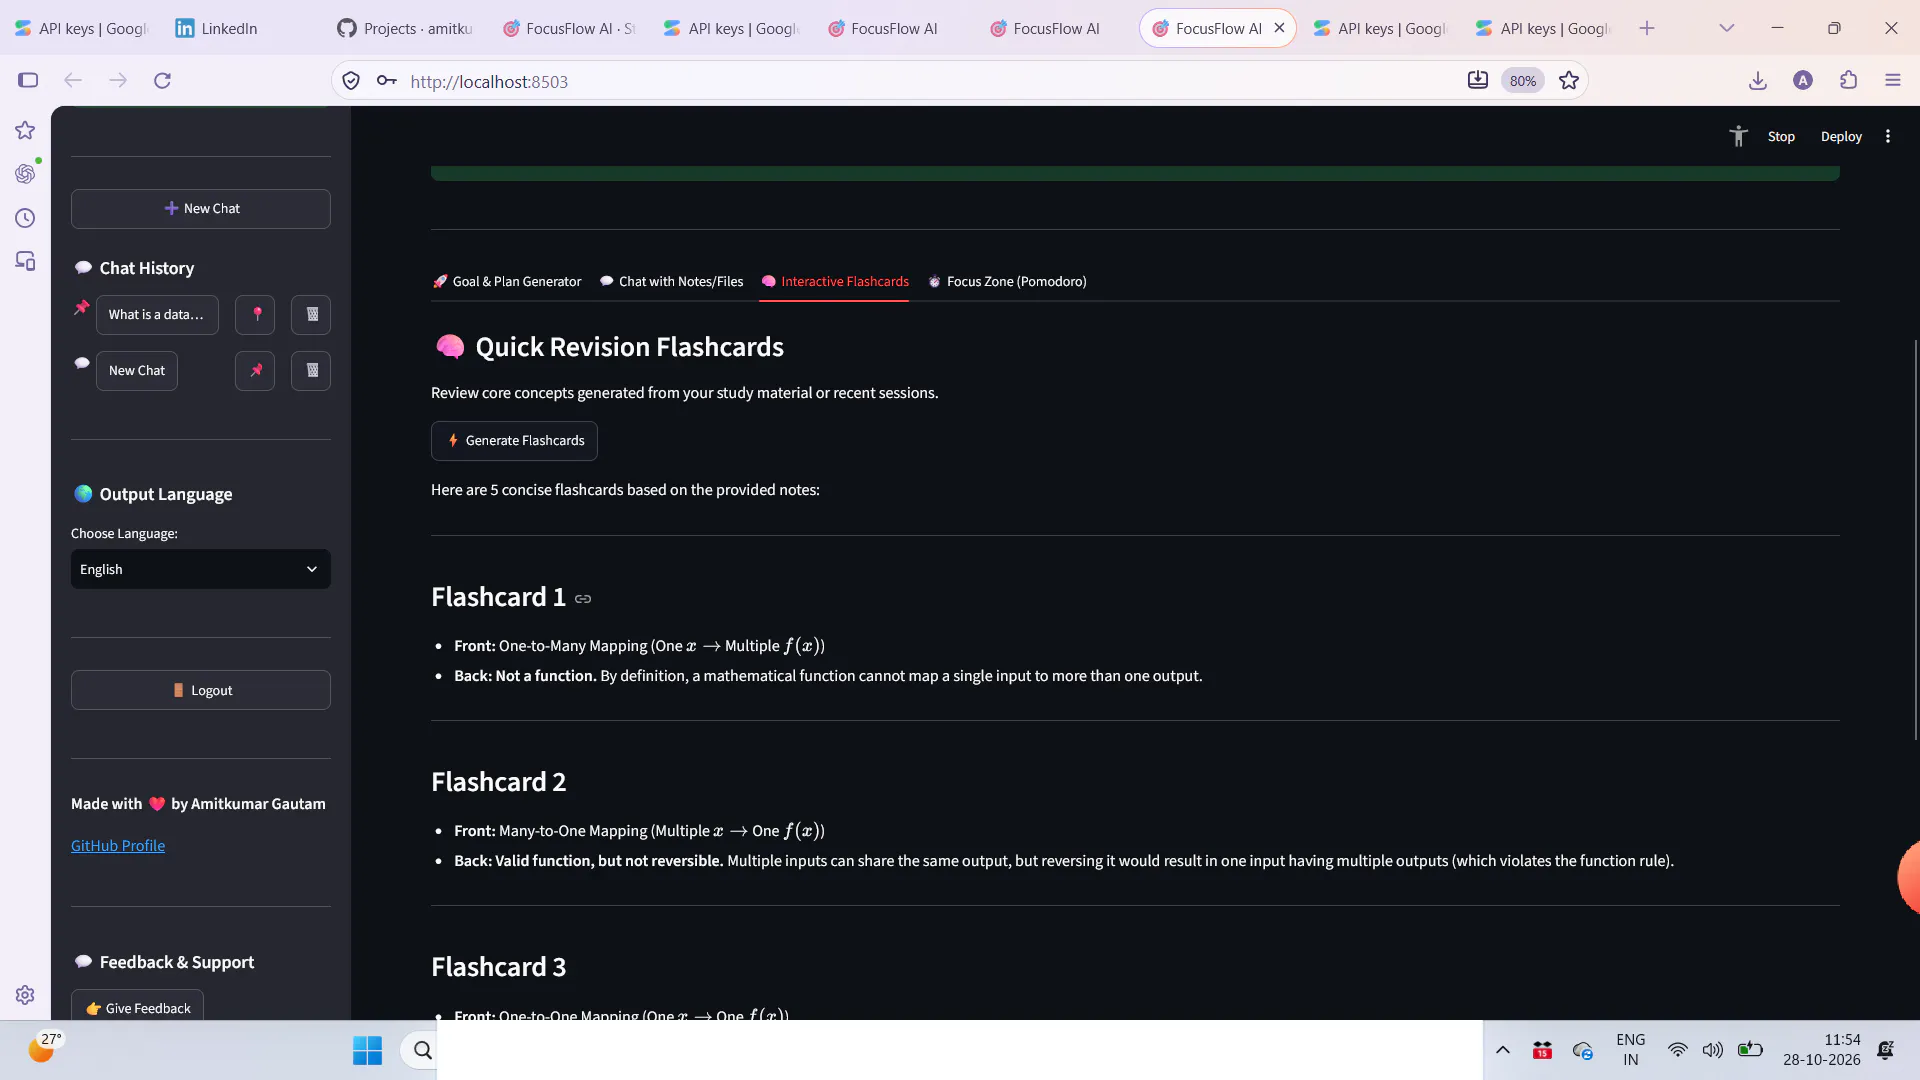Open the Focus Zone (Pomodoro) tab
The width and height of the screenshot is (1920, 1080).
tap(1007, 281)
